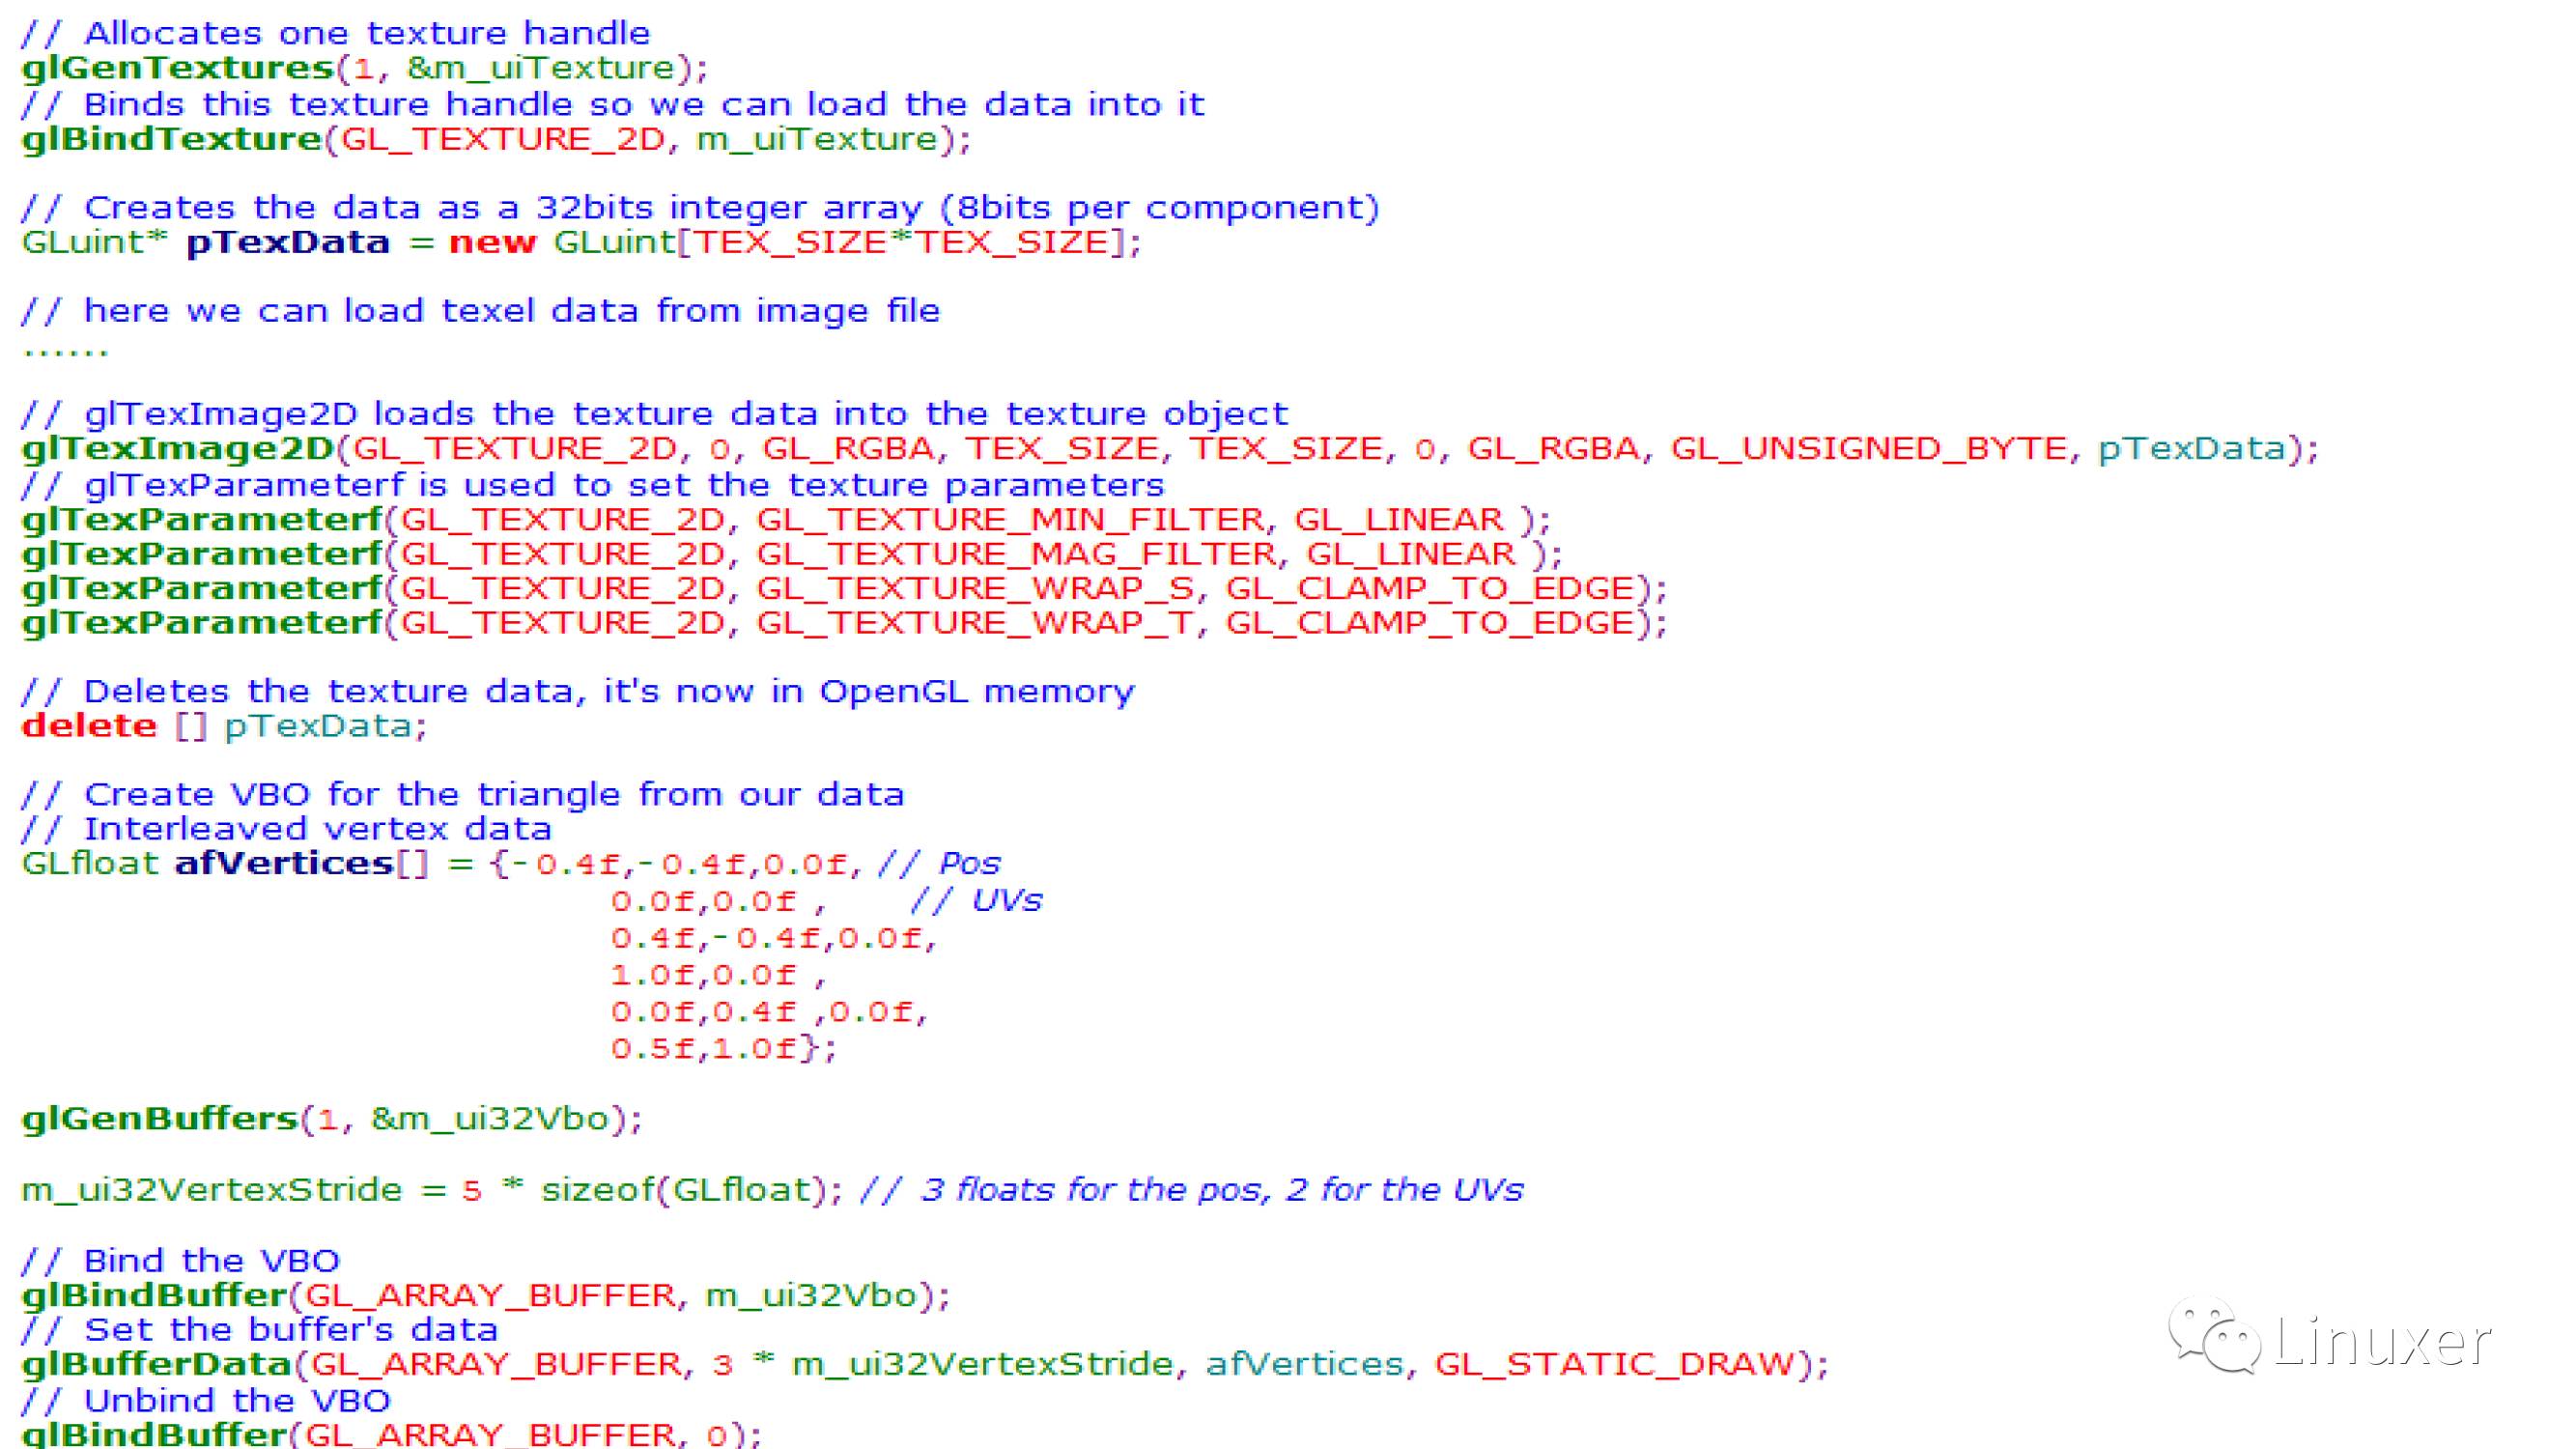Click the pTexData variable declaration
Screen dimensions: 2576x1449
(x=287, y=242)
